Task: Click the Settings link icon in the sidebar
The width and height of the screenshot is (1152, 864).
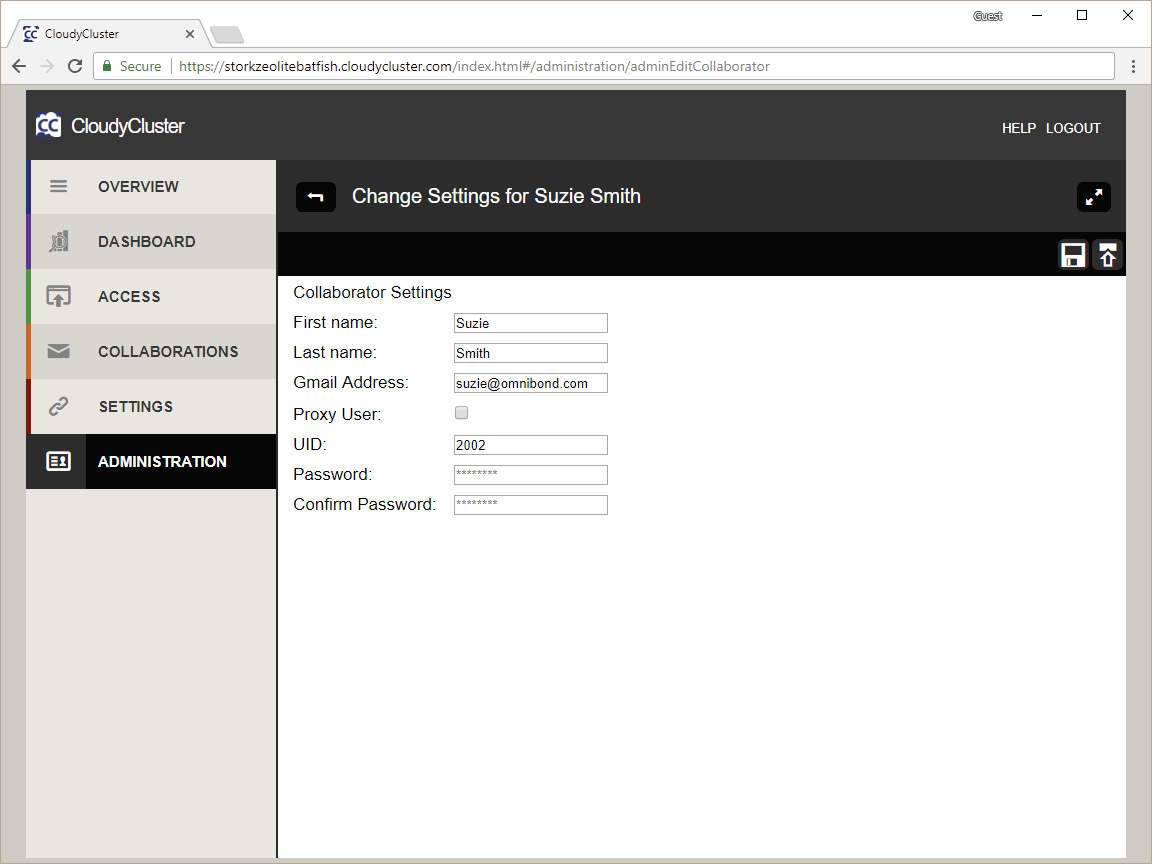Action: 59,406
